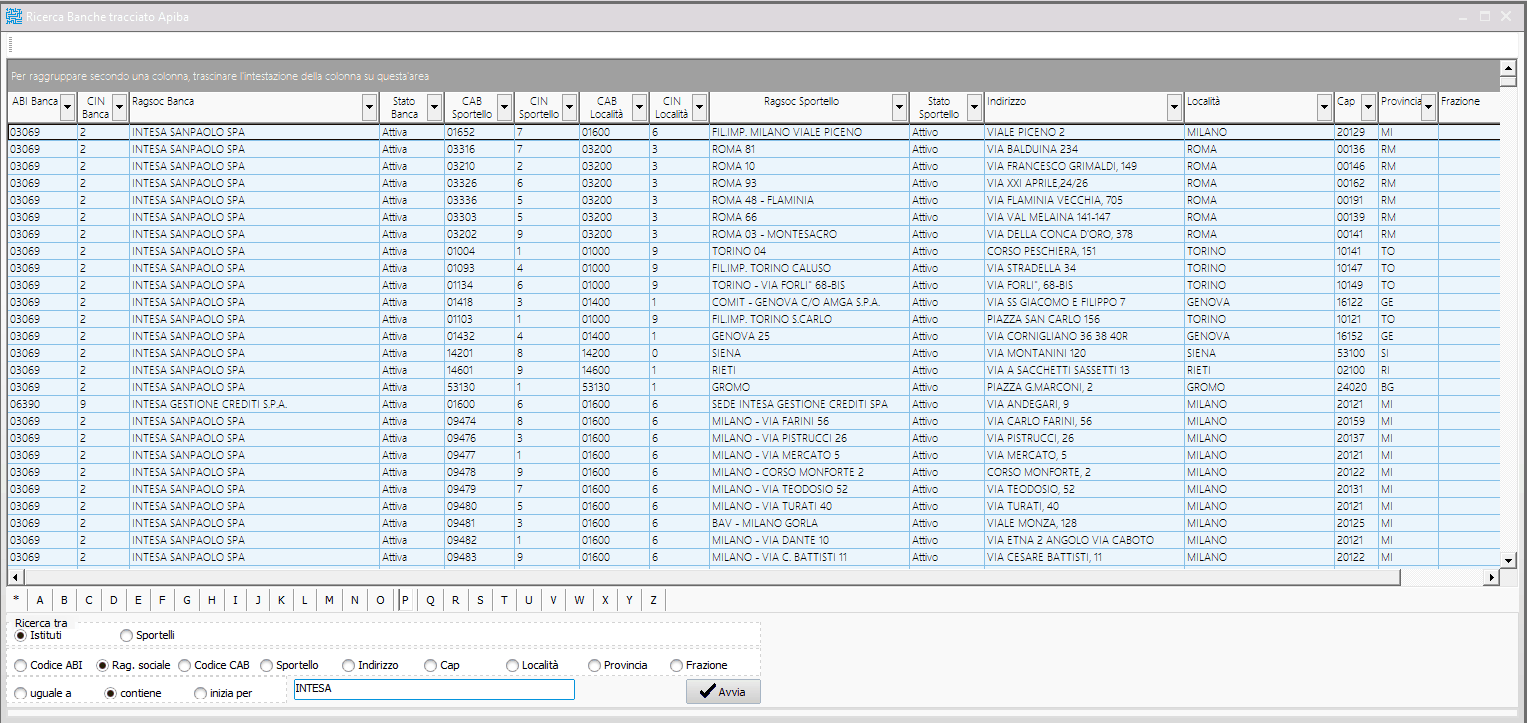Choose 'contiene' match mode

[111, 693]
